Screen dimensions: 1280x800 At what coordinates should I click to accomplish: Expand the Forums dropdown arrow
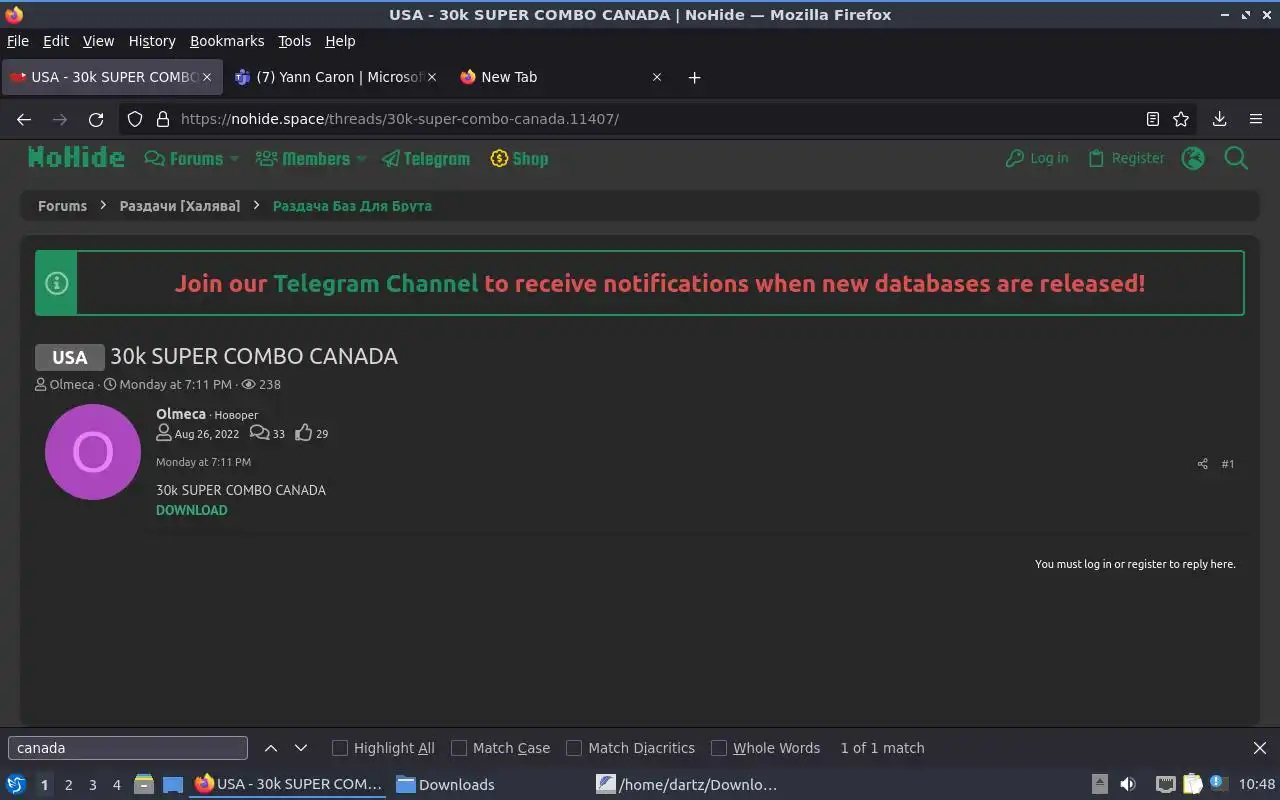pyautogui.click(x=235, y=159)
